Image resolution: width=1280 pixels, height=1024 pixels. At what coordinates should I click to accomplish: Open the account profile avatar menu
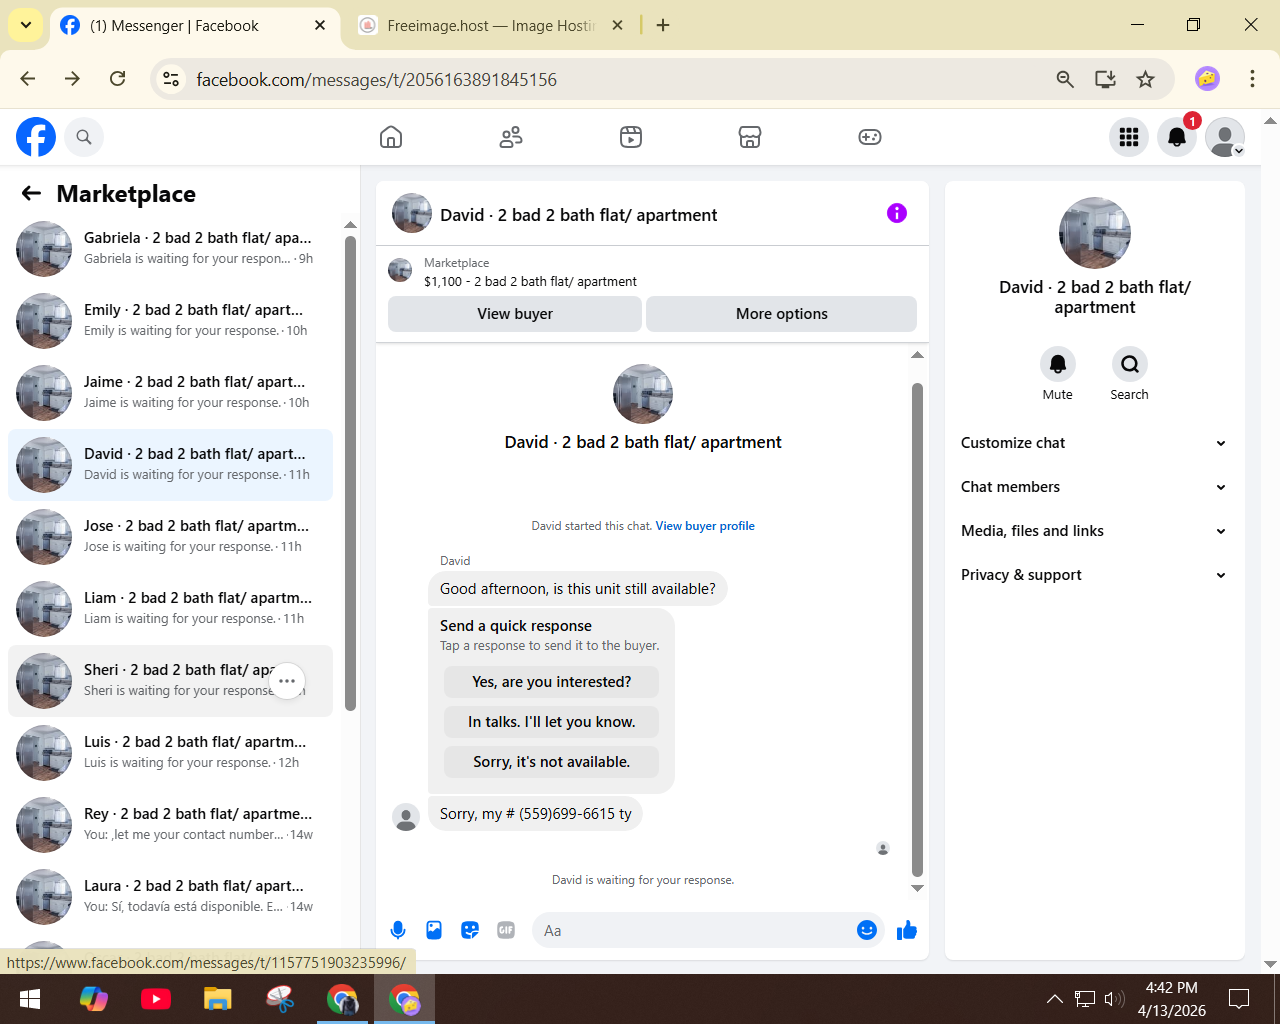pyautogui.click(x=1225, y=137)
